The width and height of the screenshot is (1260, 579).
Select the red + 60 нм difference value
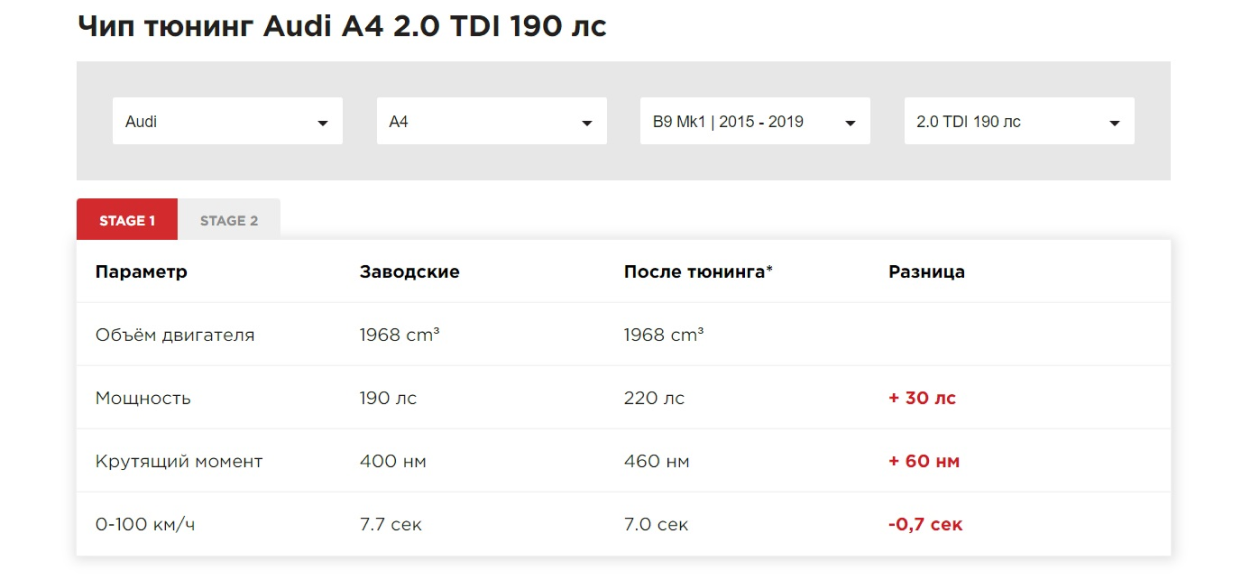[923, 461]
